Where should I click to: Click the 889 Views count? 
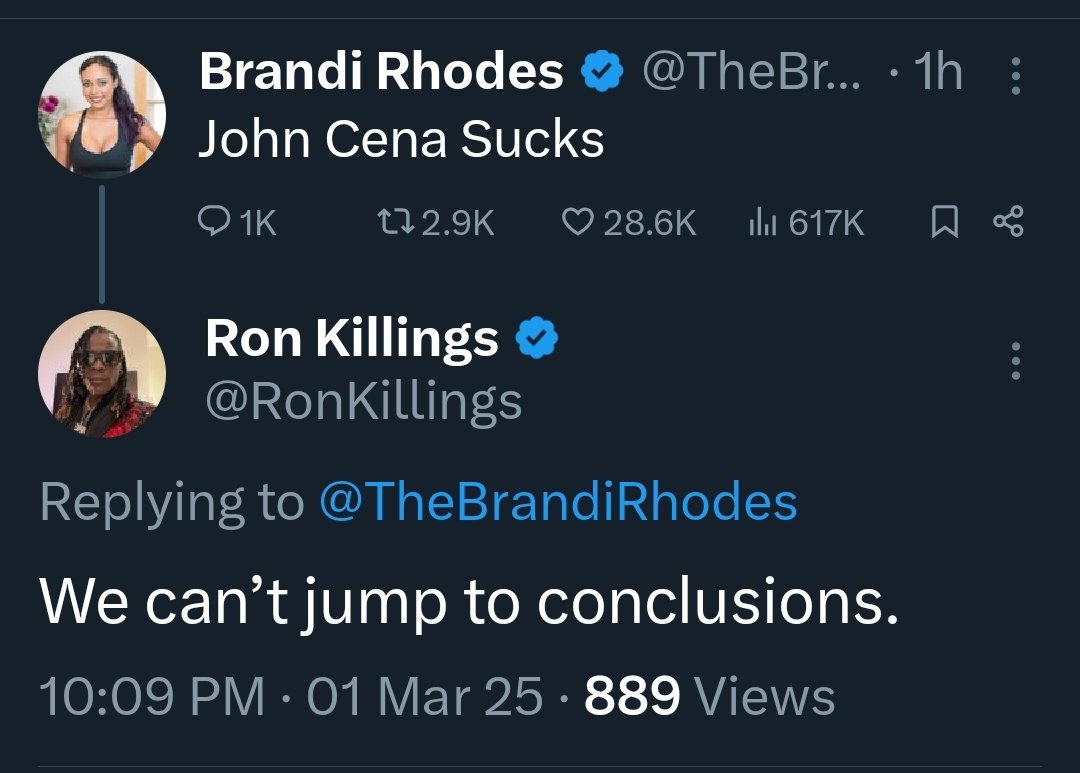point(710,696)
